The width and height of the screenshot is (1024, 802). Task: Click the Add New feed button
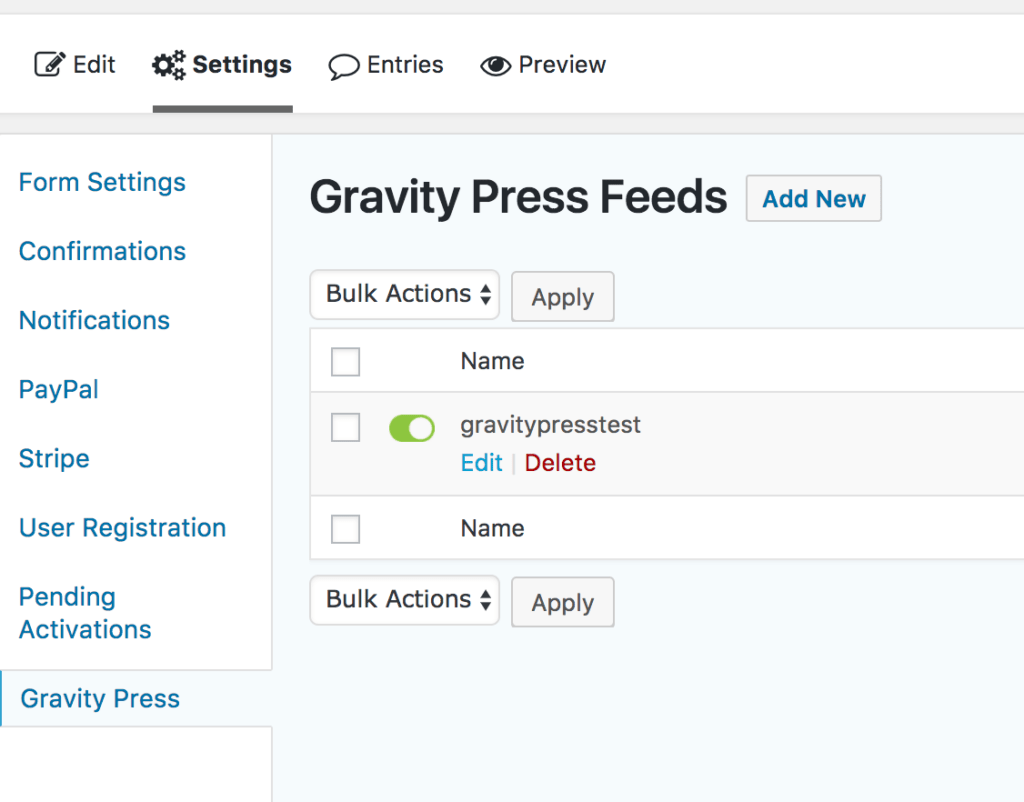(814, 199)
